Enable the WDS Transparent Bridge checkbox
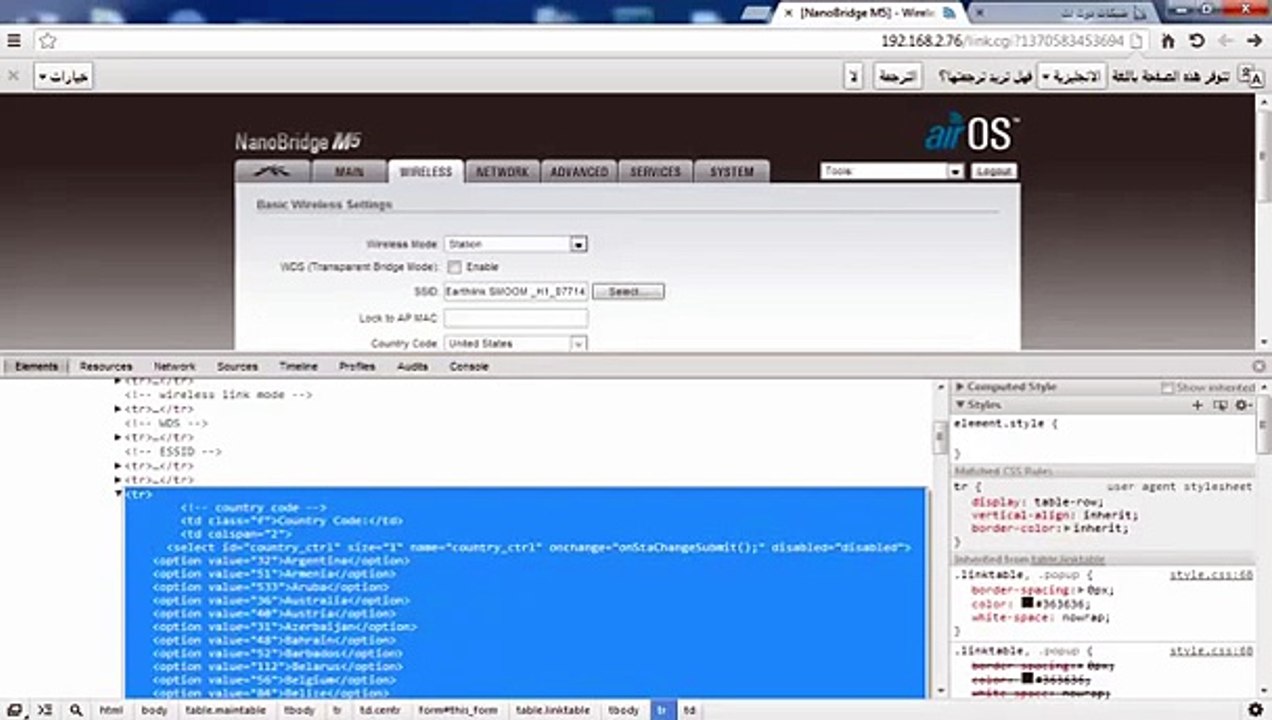Screen dimensions: 1272x720 [454, 267]
